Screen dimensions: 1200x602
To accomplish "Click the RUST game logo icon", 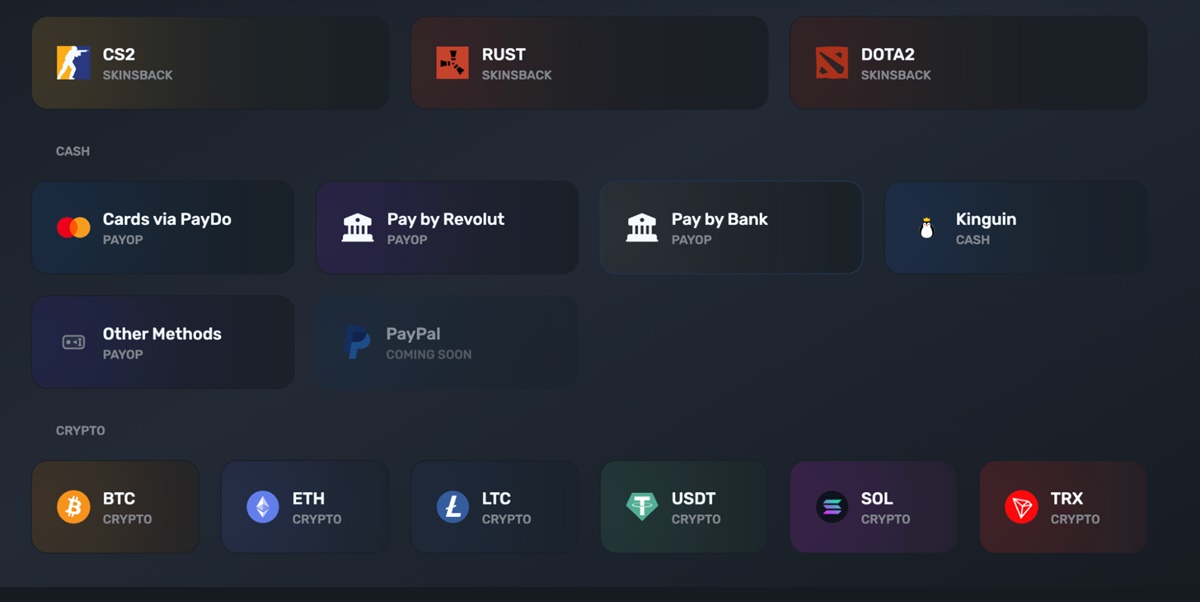I will 452,63.
